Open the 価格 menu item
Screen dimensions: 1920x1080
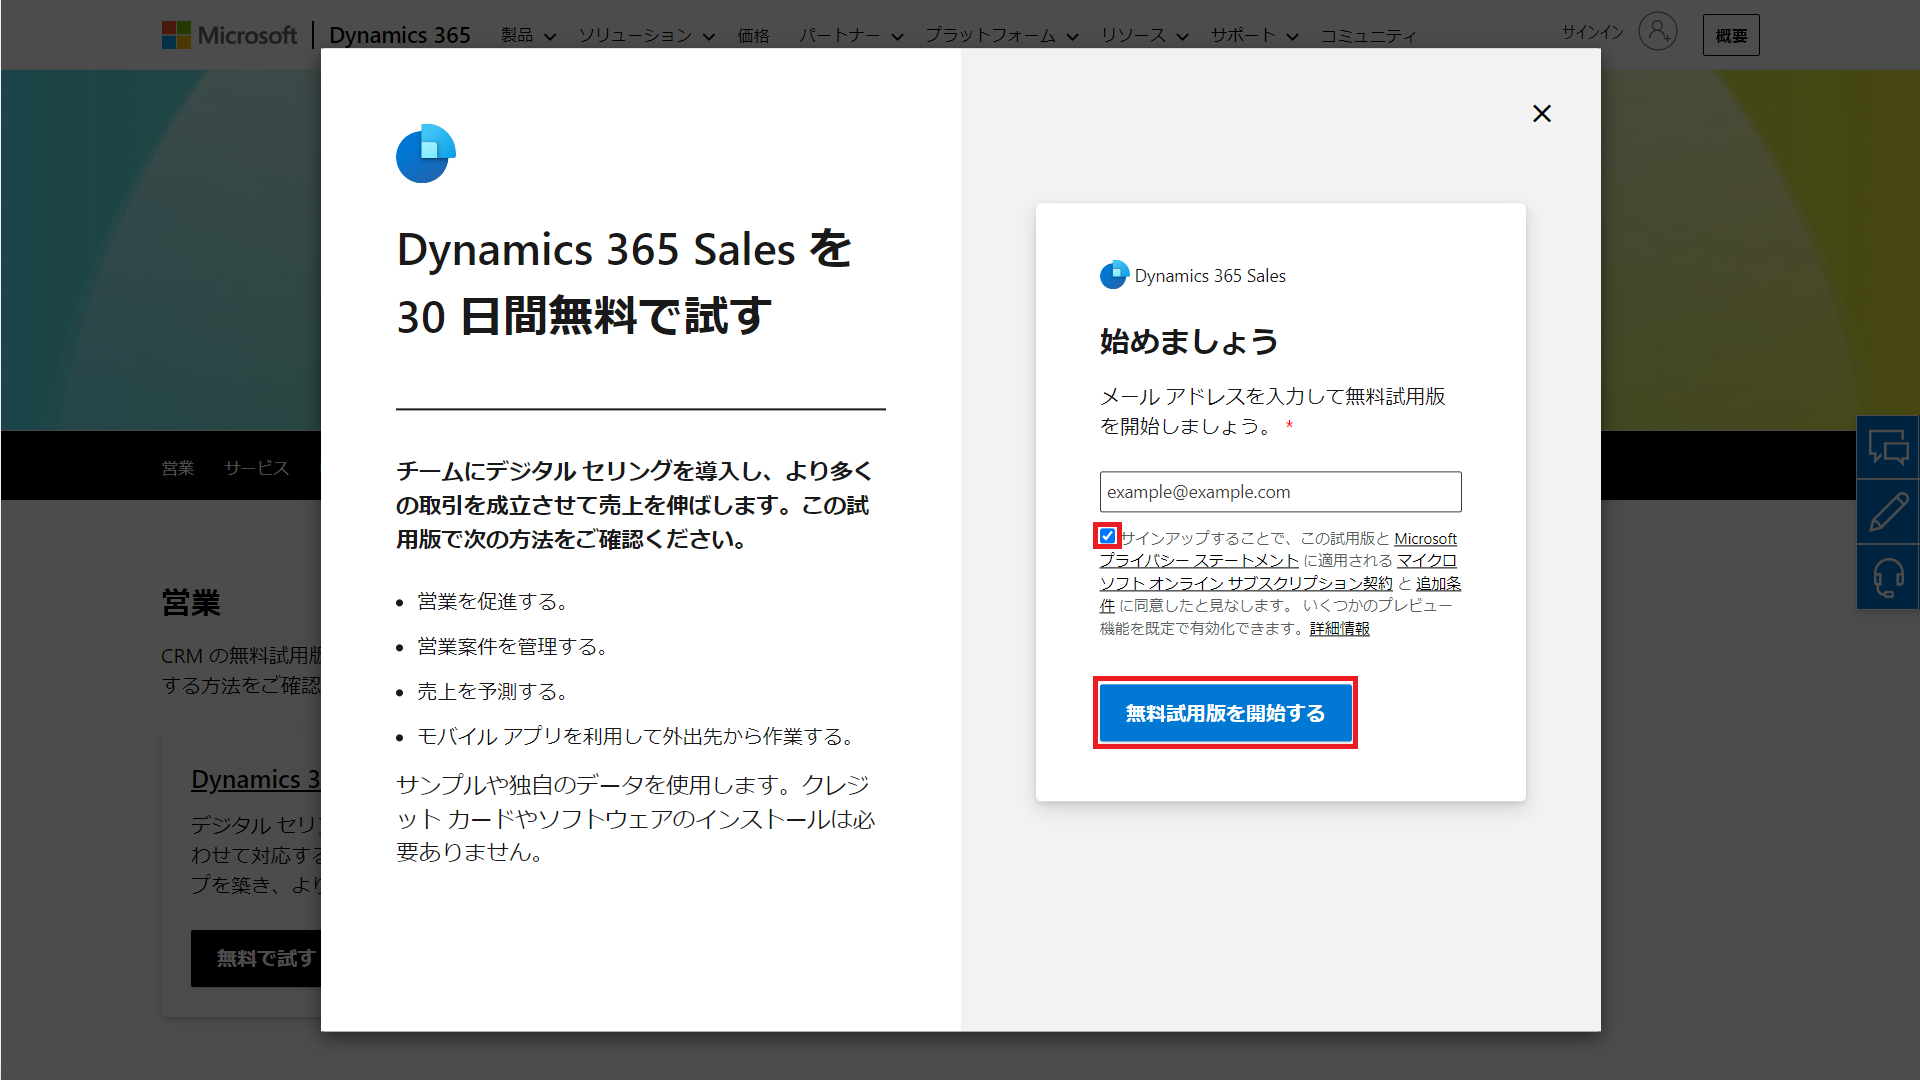pyautogui.click(x=754, y=36)
